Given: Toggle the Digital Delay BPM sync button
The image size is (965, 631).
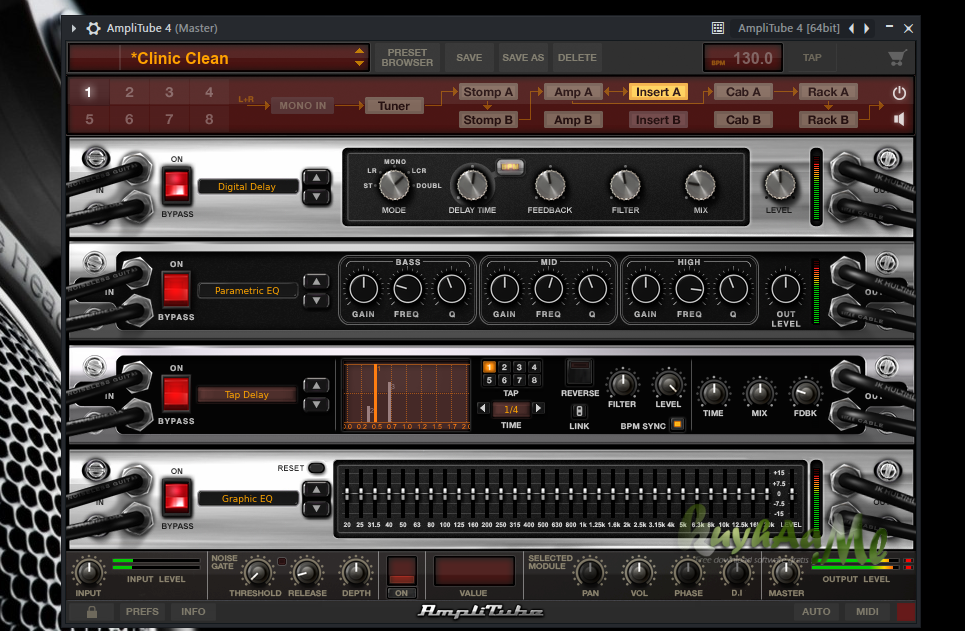Looking at the screenshot, I should (510, 166).
